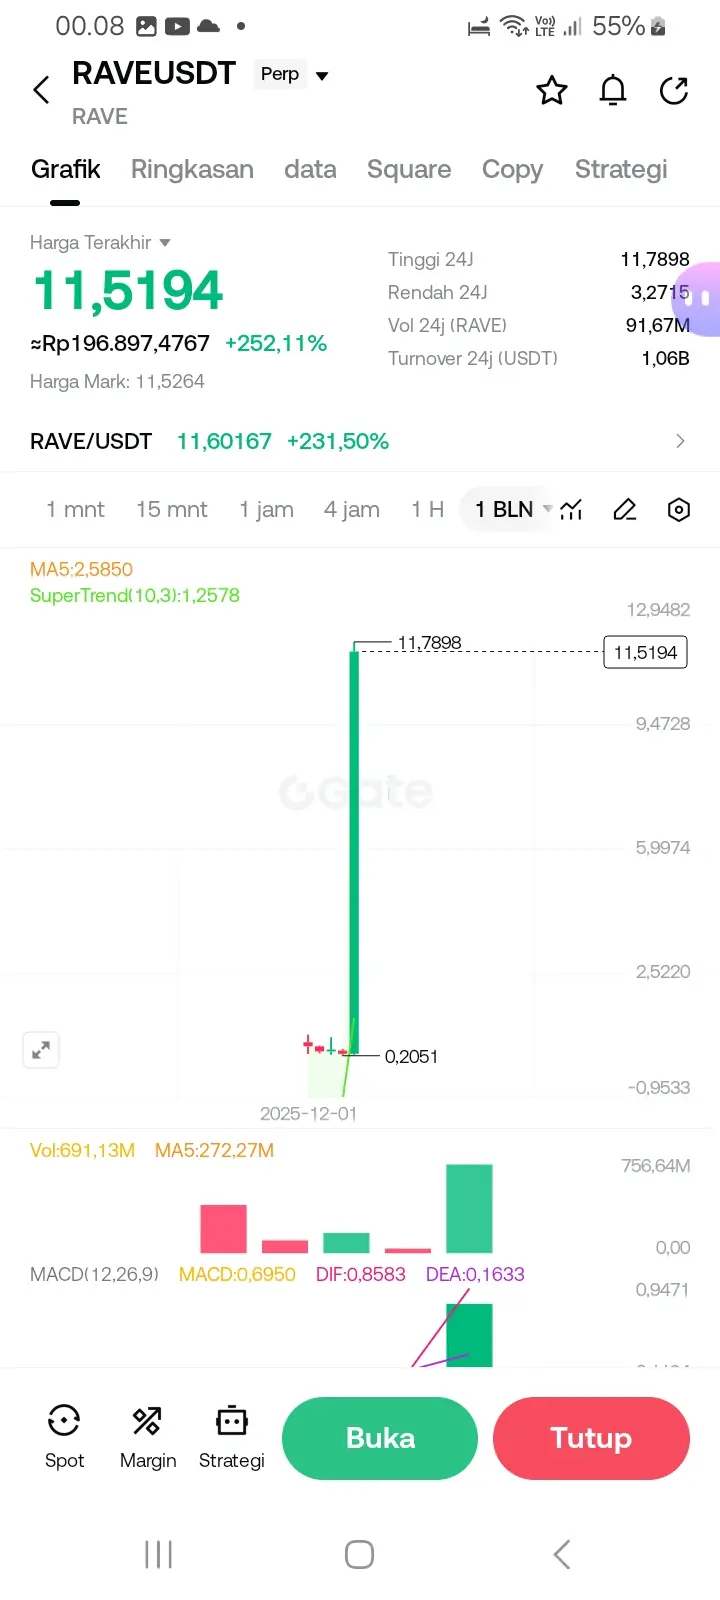Tap the green Buka button
This screenshot has width=720, height=1600.
[x=380, y=1438]
